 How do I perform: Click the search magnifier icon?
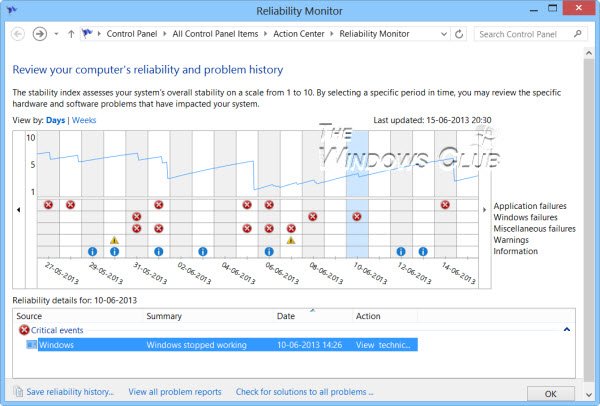578,34
